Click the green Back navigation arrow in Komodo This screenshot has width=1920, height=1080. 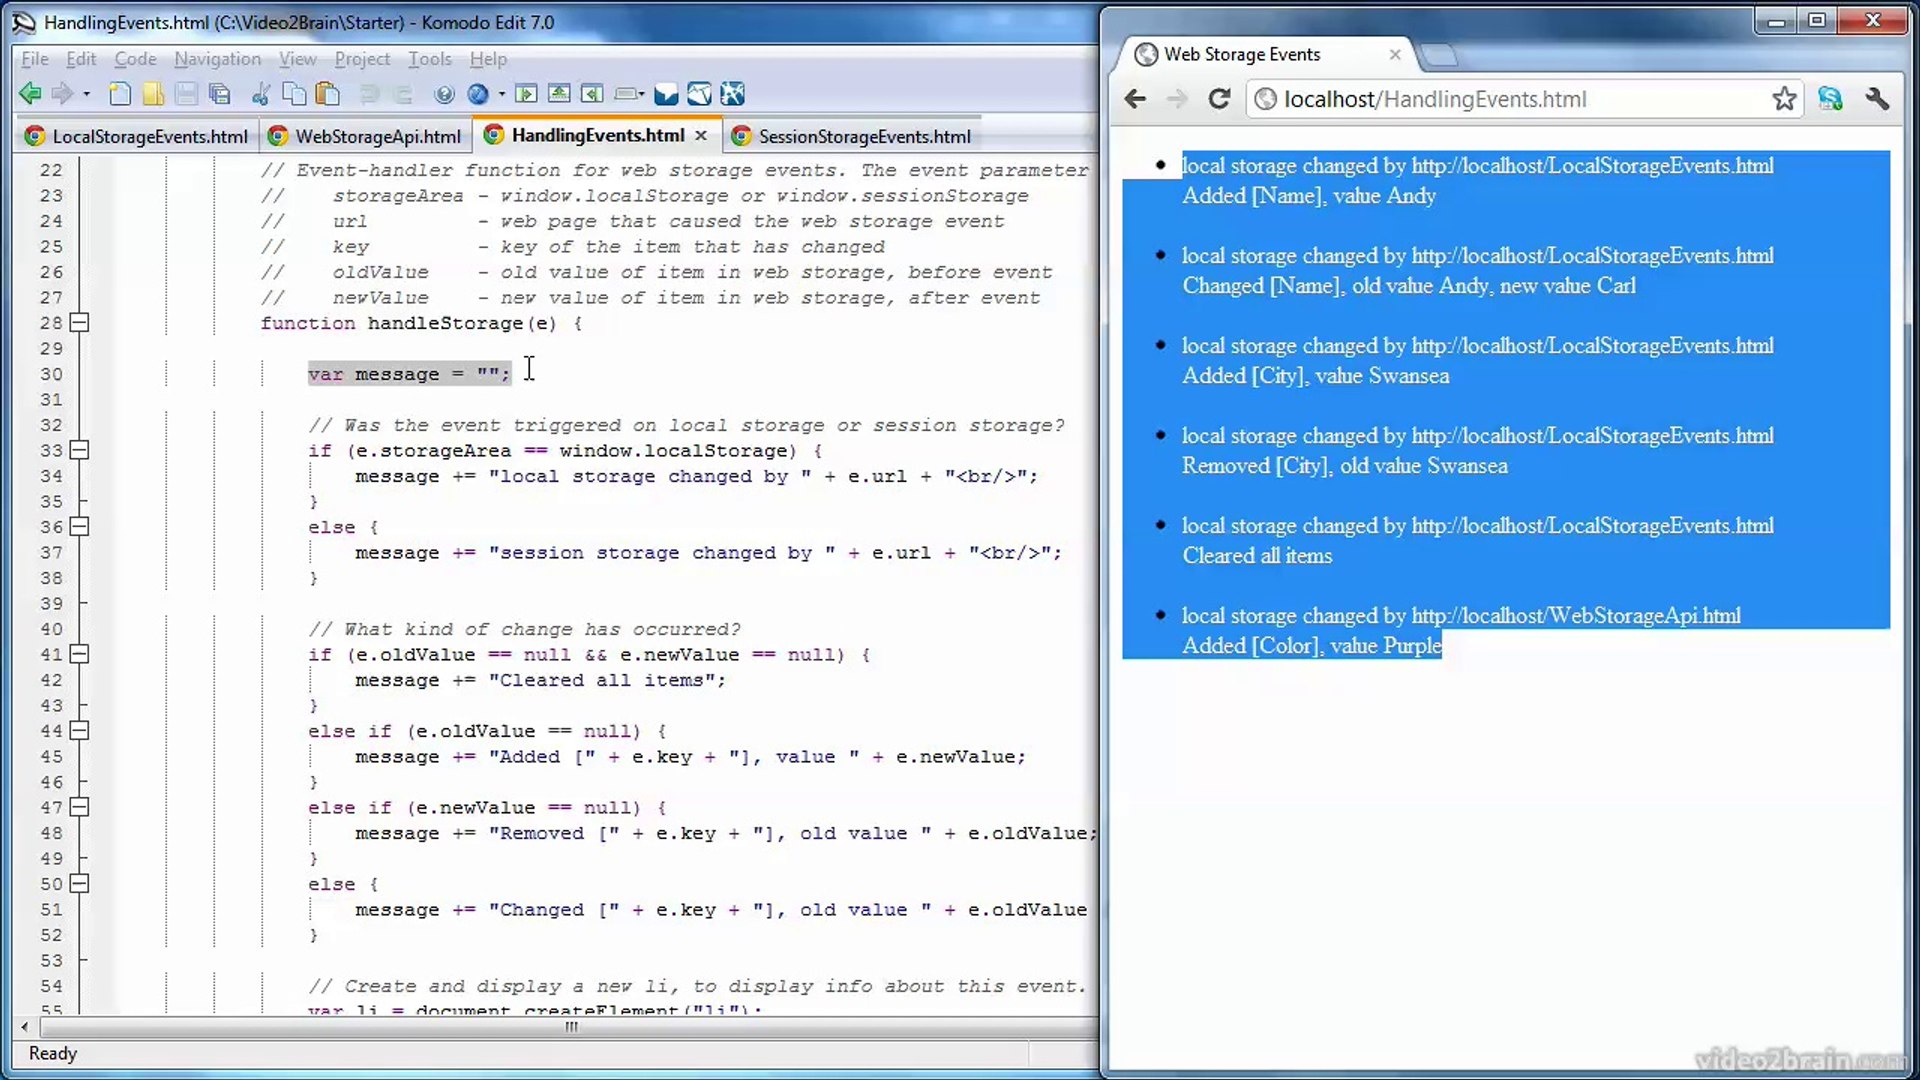pyautogui.click(x=30, y=94)
